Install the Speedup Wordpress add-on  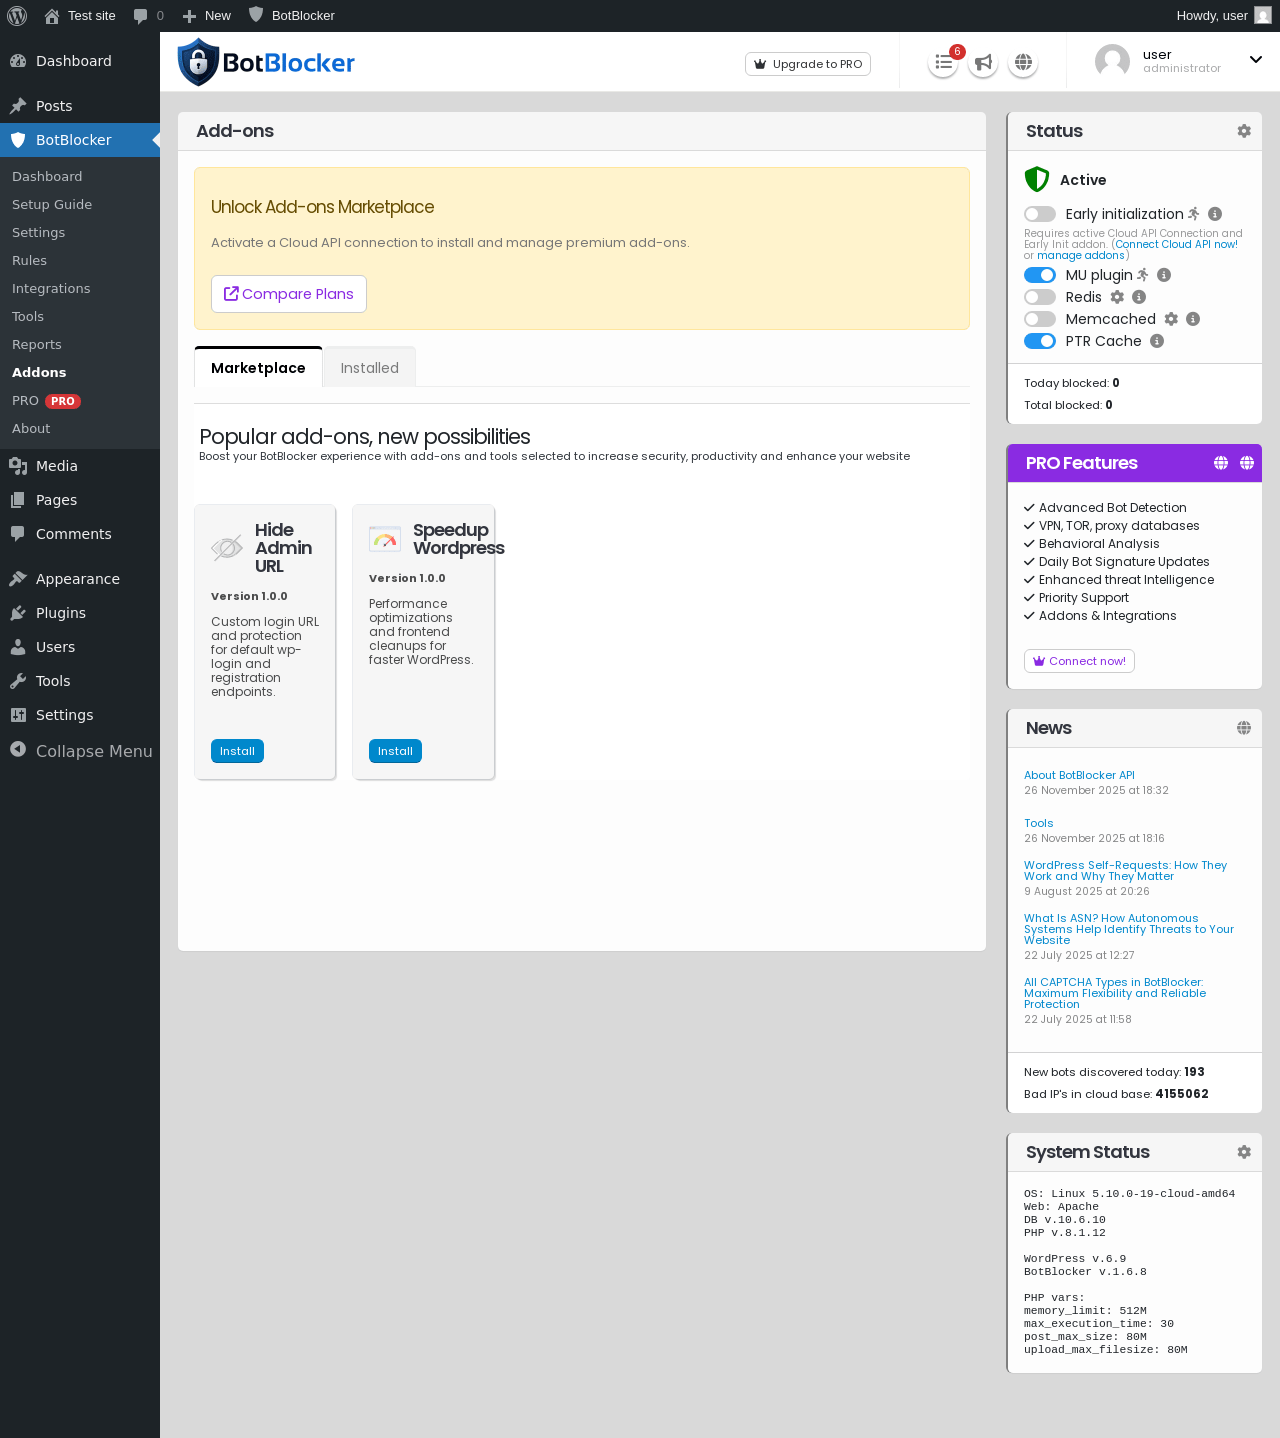tap(395, 751)
